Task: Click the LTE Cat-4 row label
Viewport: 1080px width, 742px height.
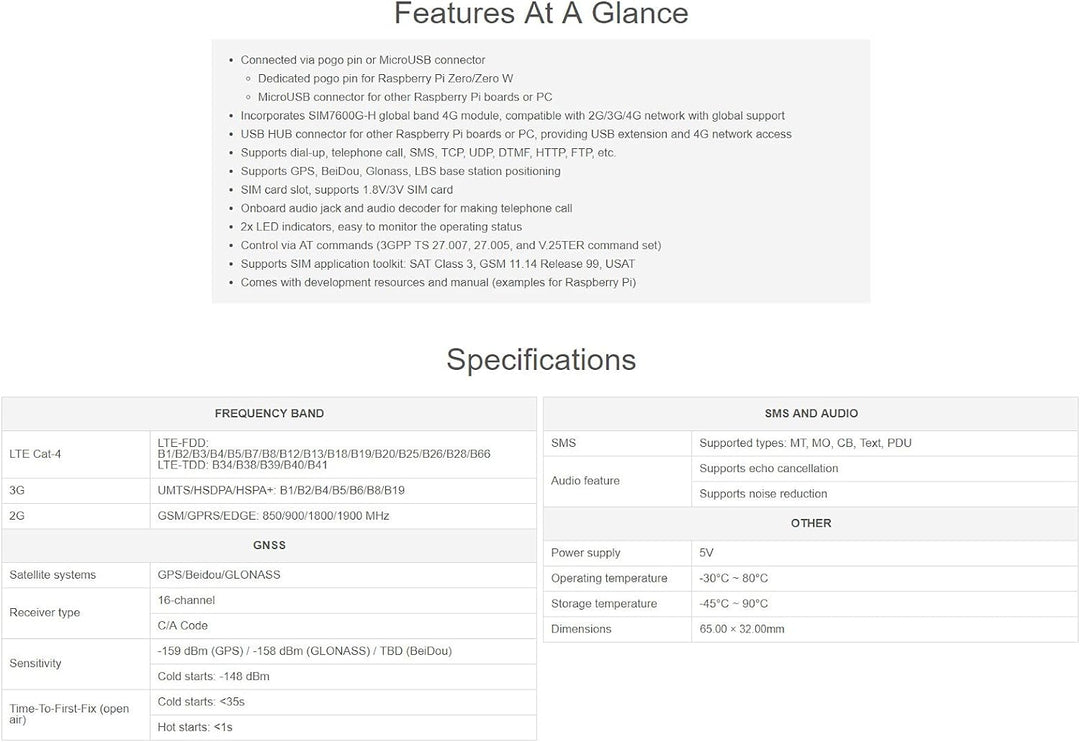Action: pyautogui.click(x=35, y=453)
